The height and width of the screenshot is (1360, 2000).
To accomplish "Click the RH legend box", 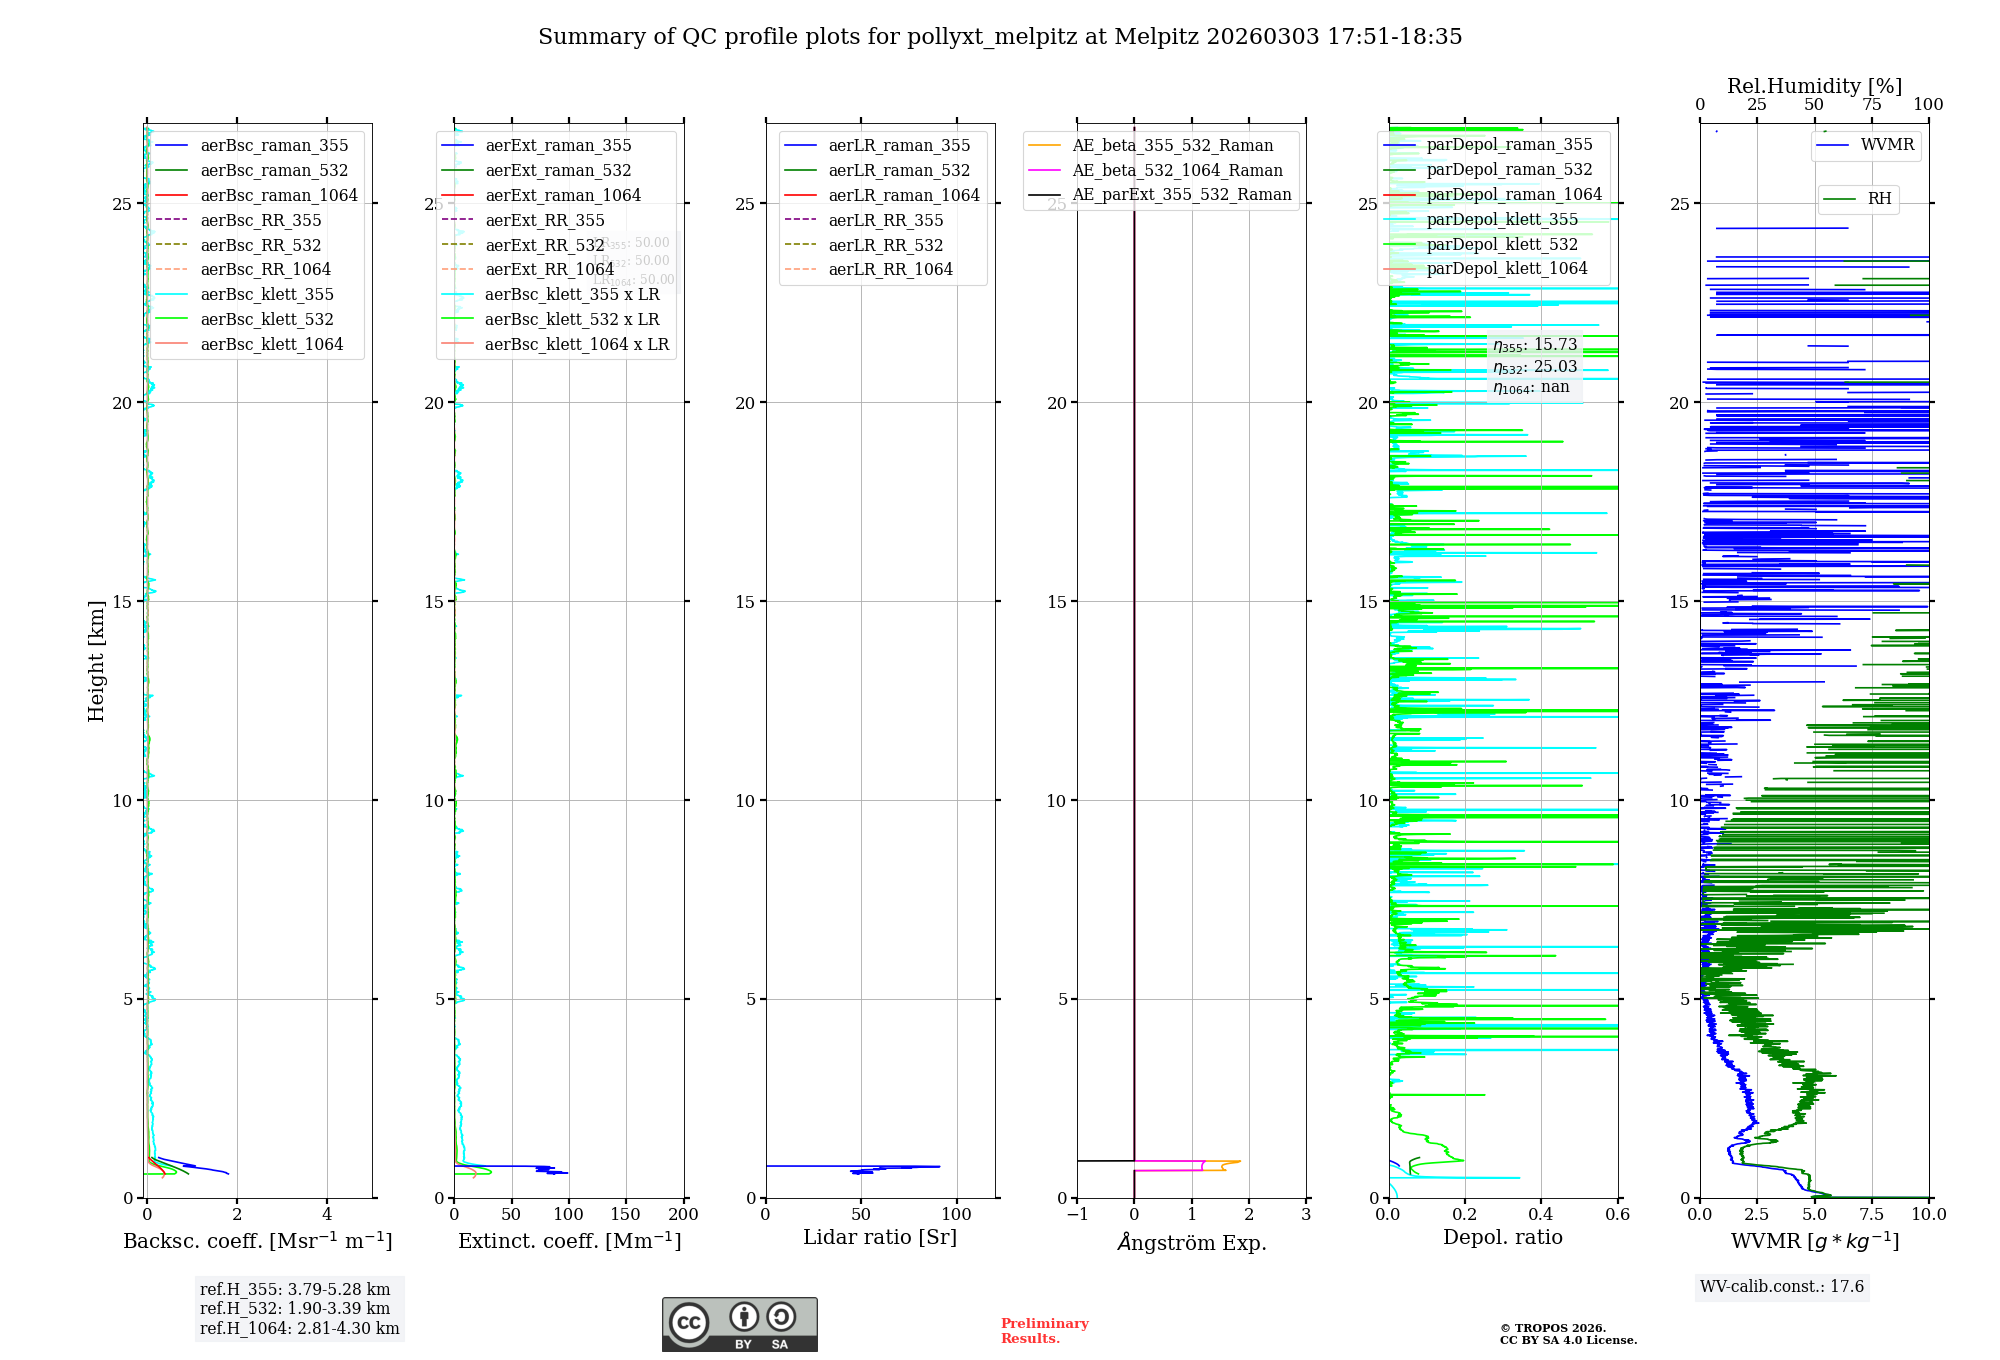I will [1858, 199].
